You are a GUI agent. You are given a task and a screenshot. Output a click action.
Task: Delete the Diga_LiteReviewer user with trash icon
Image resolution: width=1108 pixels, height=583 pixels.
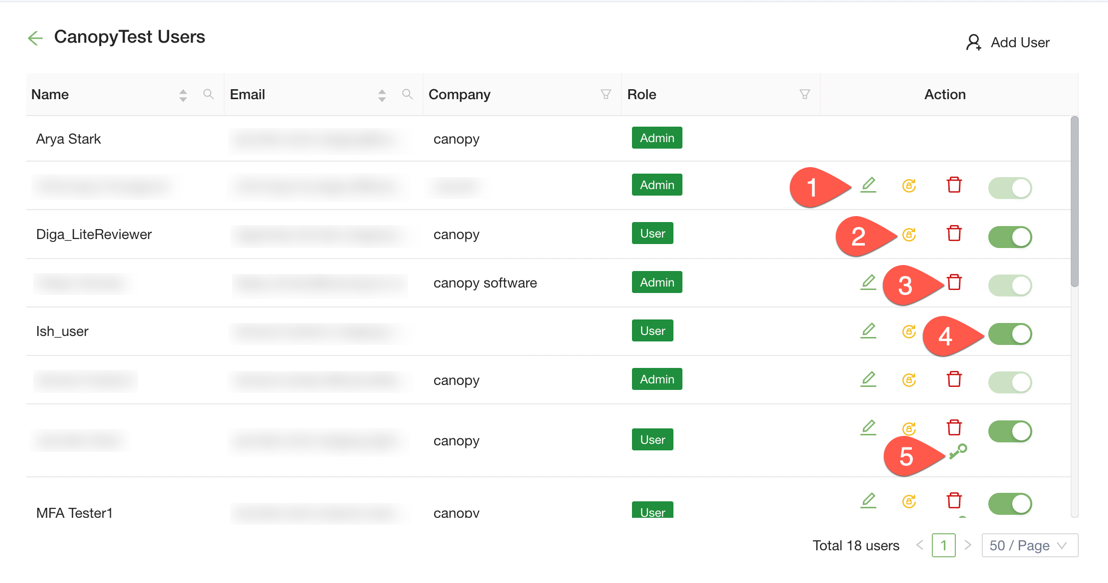tap(954, 233)
